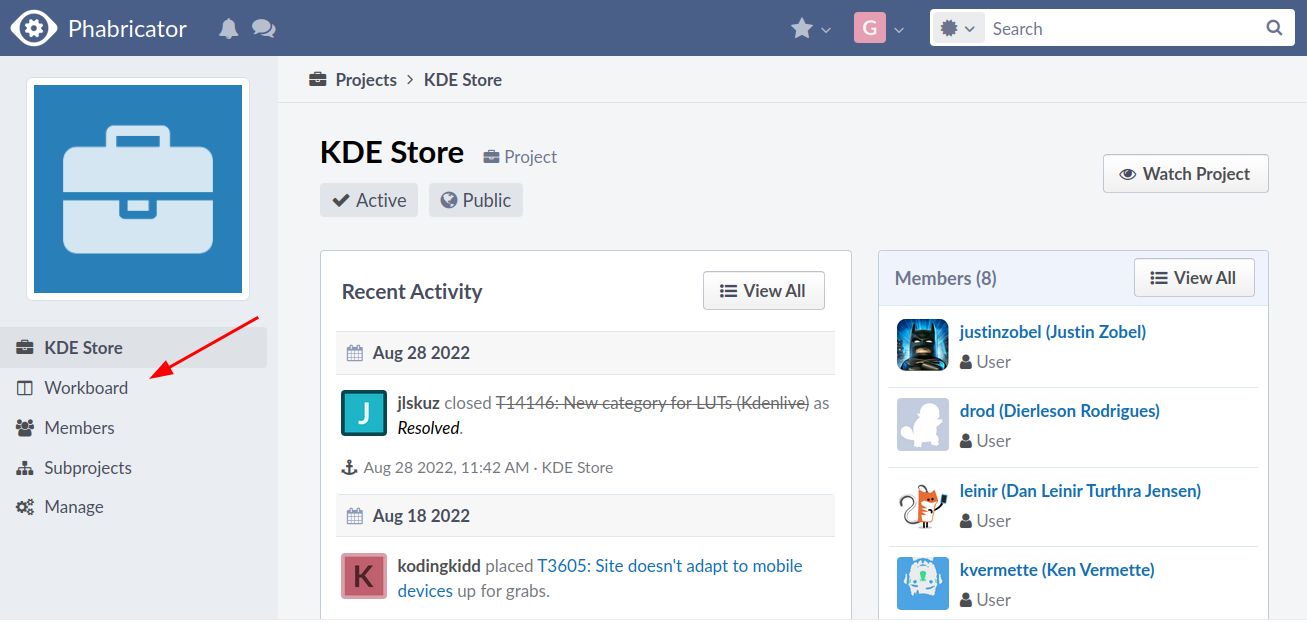The width and height of the screenshot is (1307, 622).
Task: Click the KDE Store briefcase project image
Action: [x=138, y=189]
